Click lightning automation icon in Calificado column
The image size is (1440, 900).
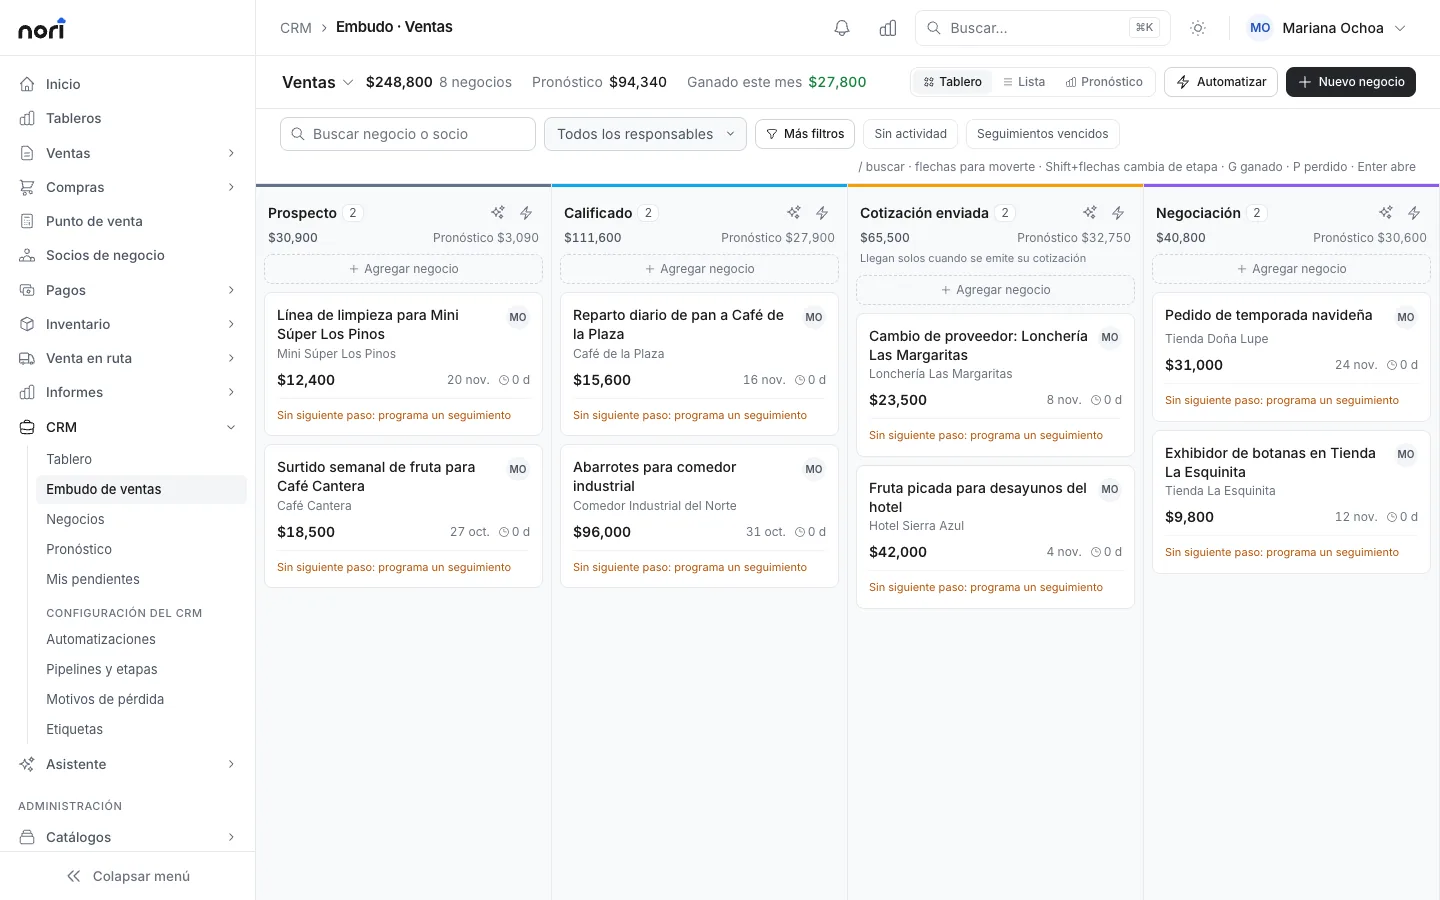[822, 213]
